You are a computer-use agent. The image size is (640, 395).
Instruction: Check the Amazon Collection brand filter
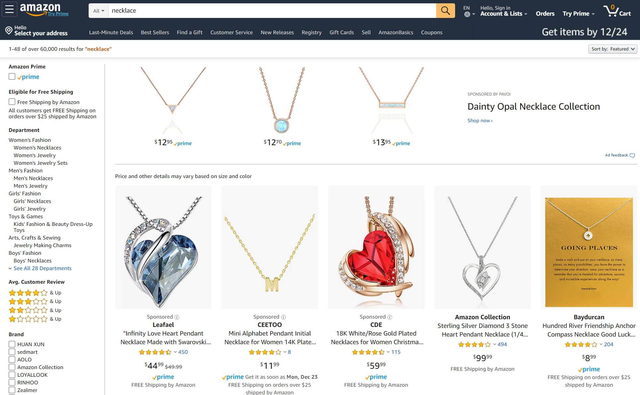click(x=12, y=367)
